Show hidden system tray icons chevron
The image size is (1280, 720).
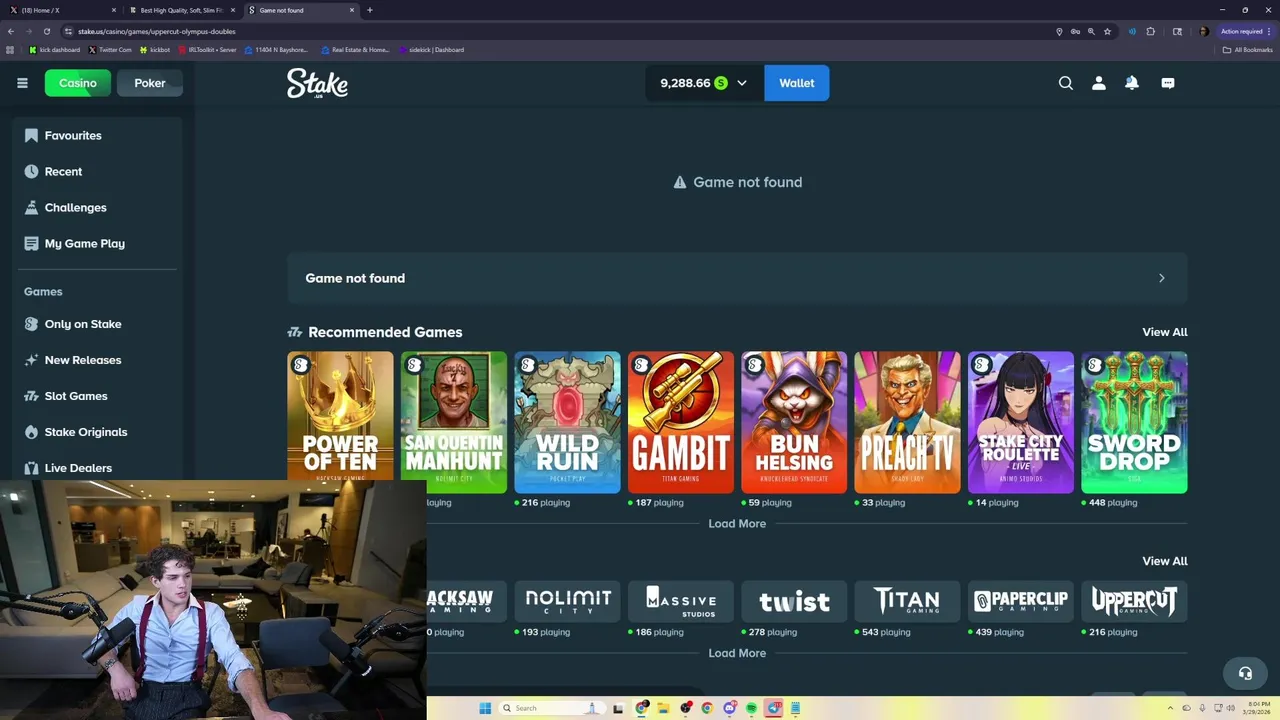click(1171, 708)
